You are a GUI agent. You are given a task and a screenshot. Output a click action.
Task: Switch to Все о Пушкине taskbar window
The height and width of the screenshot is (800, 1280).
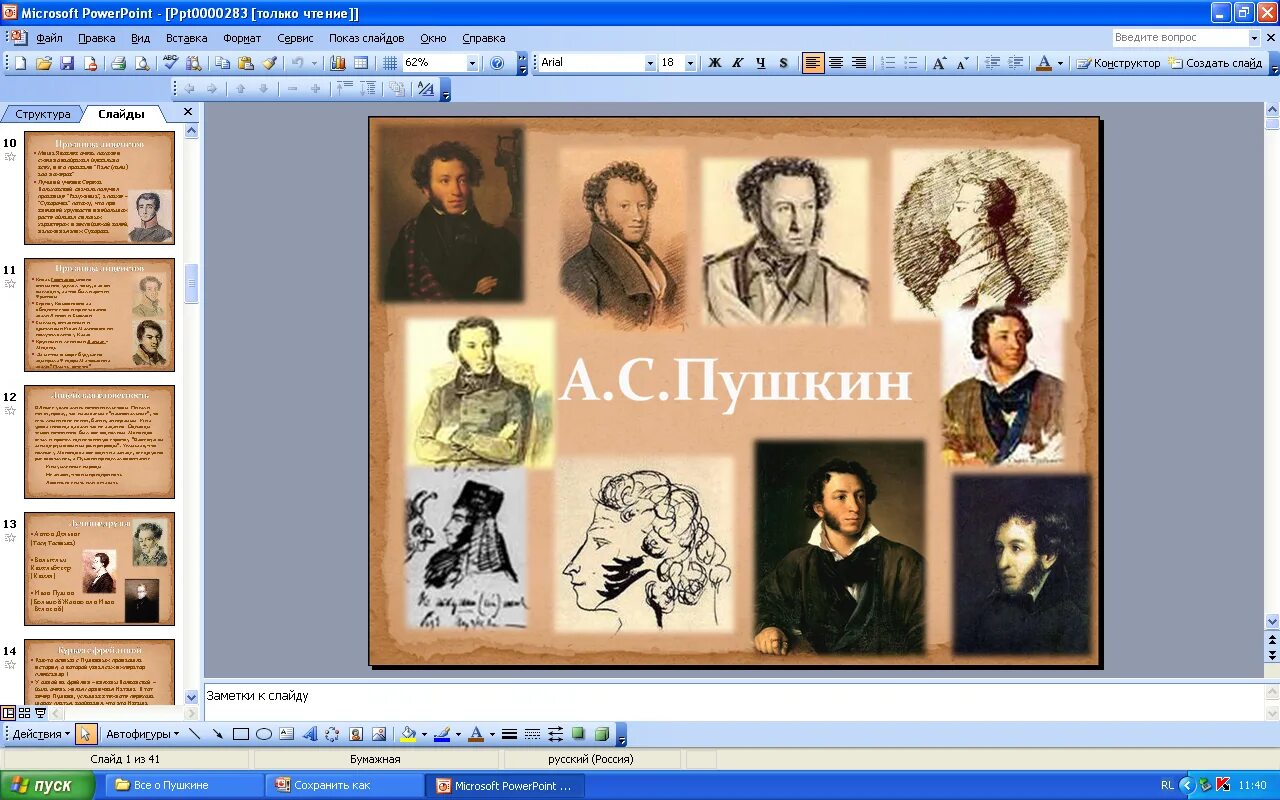pyautogui.click(x=182, y=785)
